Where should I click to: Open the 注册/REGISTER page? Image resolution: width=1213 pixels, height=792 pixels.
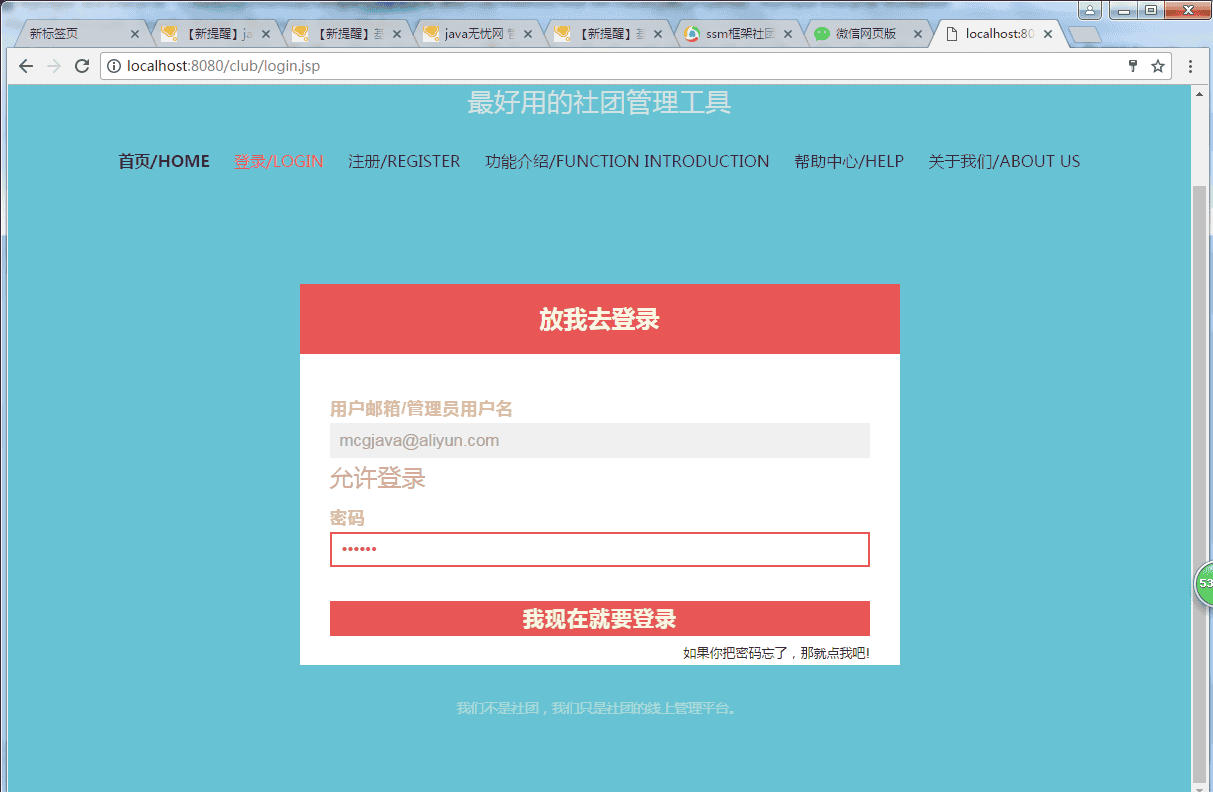[404, 161]
